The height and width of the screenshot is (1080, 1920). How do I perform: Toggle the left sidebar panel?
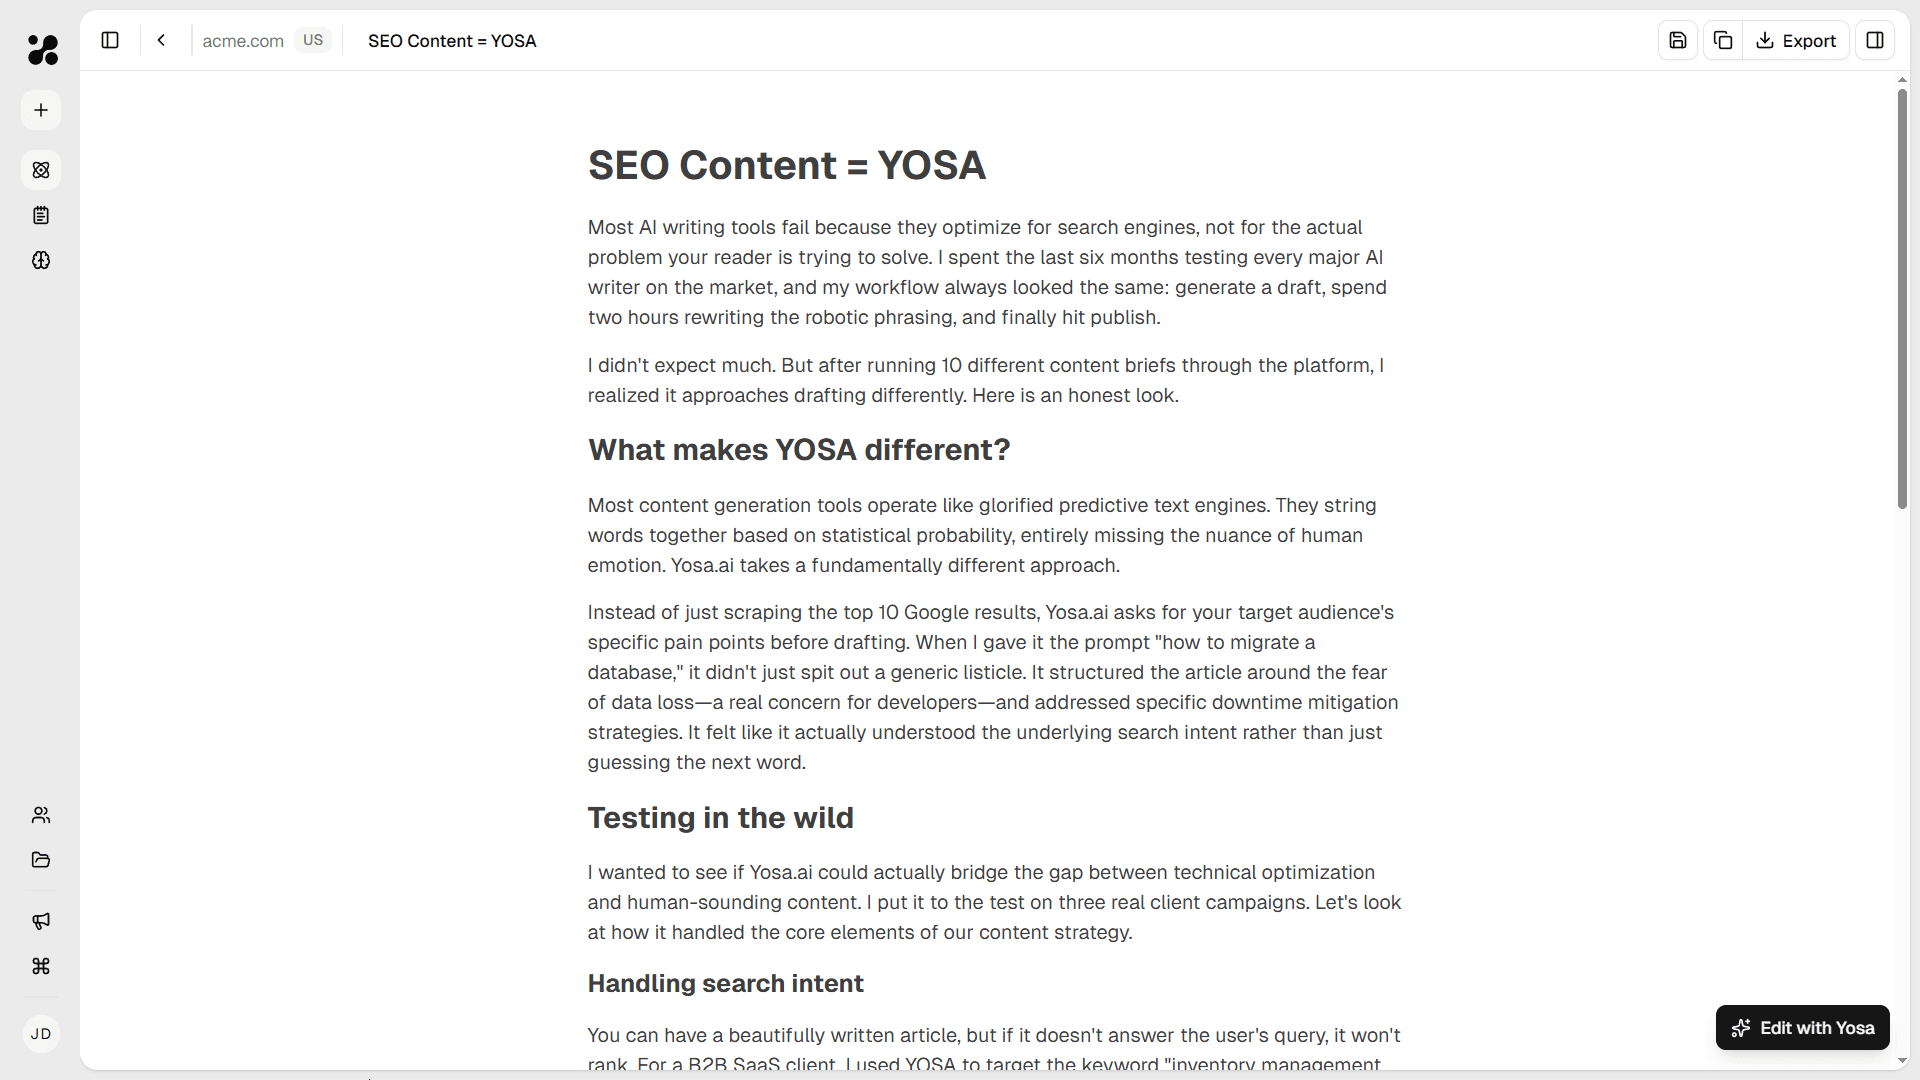pyautogui.click(x=110, y=40)
